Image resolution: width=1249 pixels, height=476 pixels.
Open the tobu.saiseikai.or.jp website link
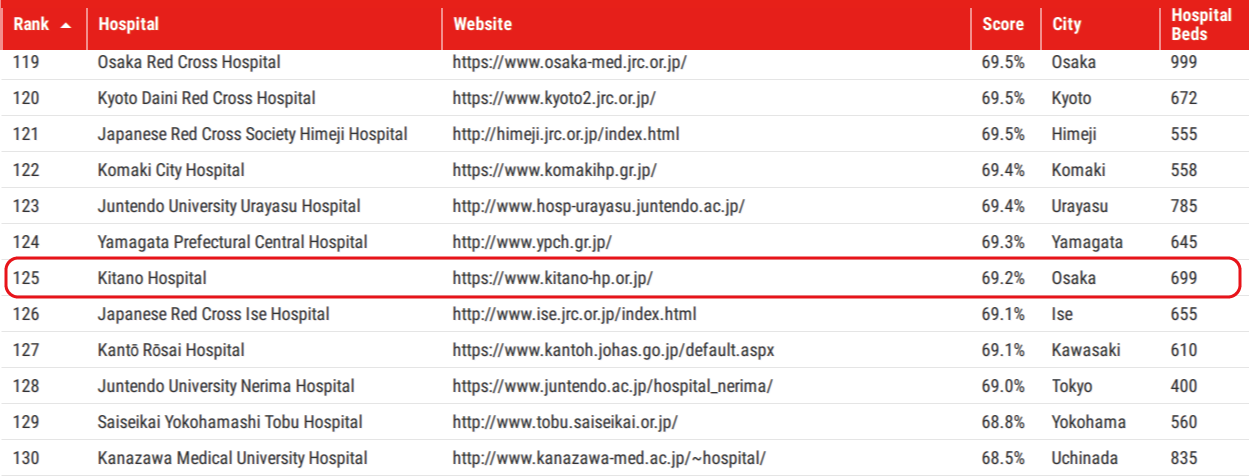tap(565, 422)
